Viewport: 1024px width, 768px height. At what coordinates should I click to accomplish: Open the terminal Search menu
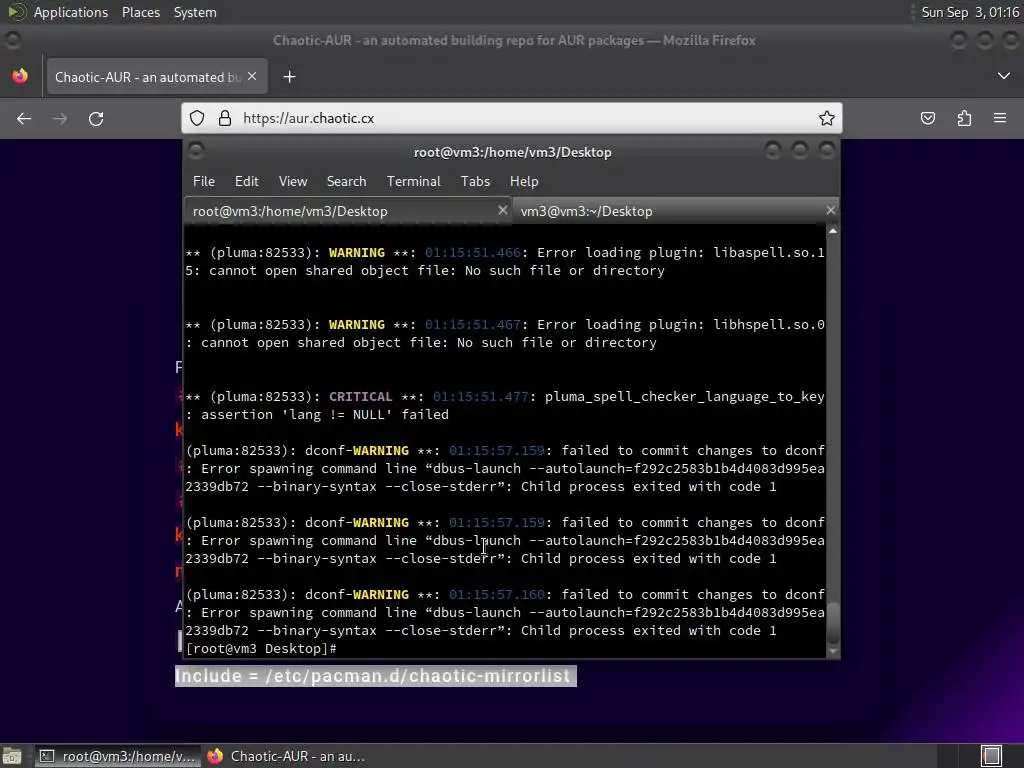tap(346, 181)
